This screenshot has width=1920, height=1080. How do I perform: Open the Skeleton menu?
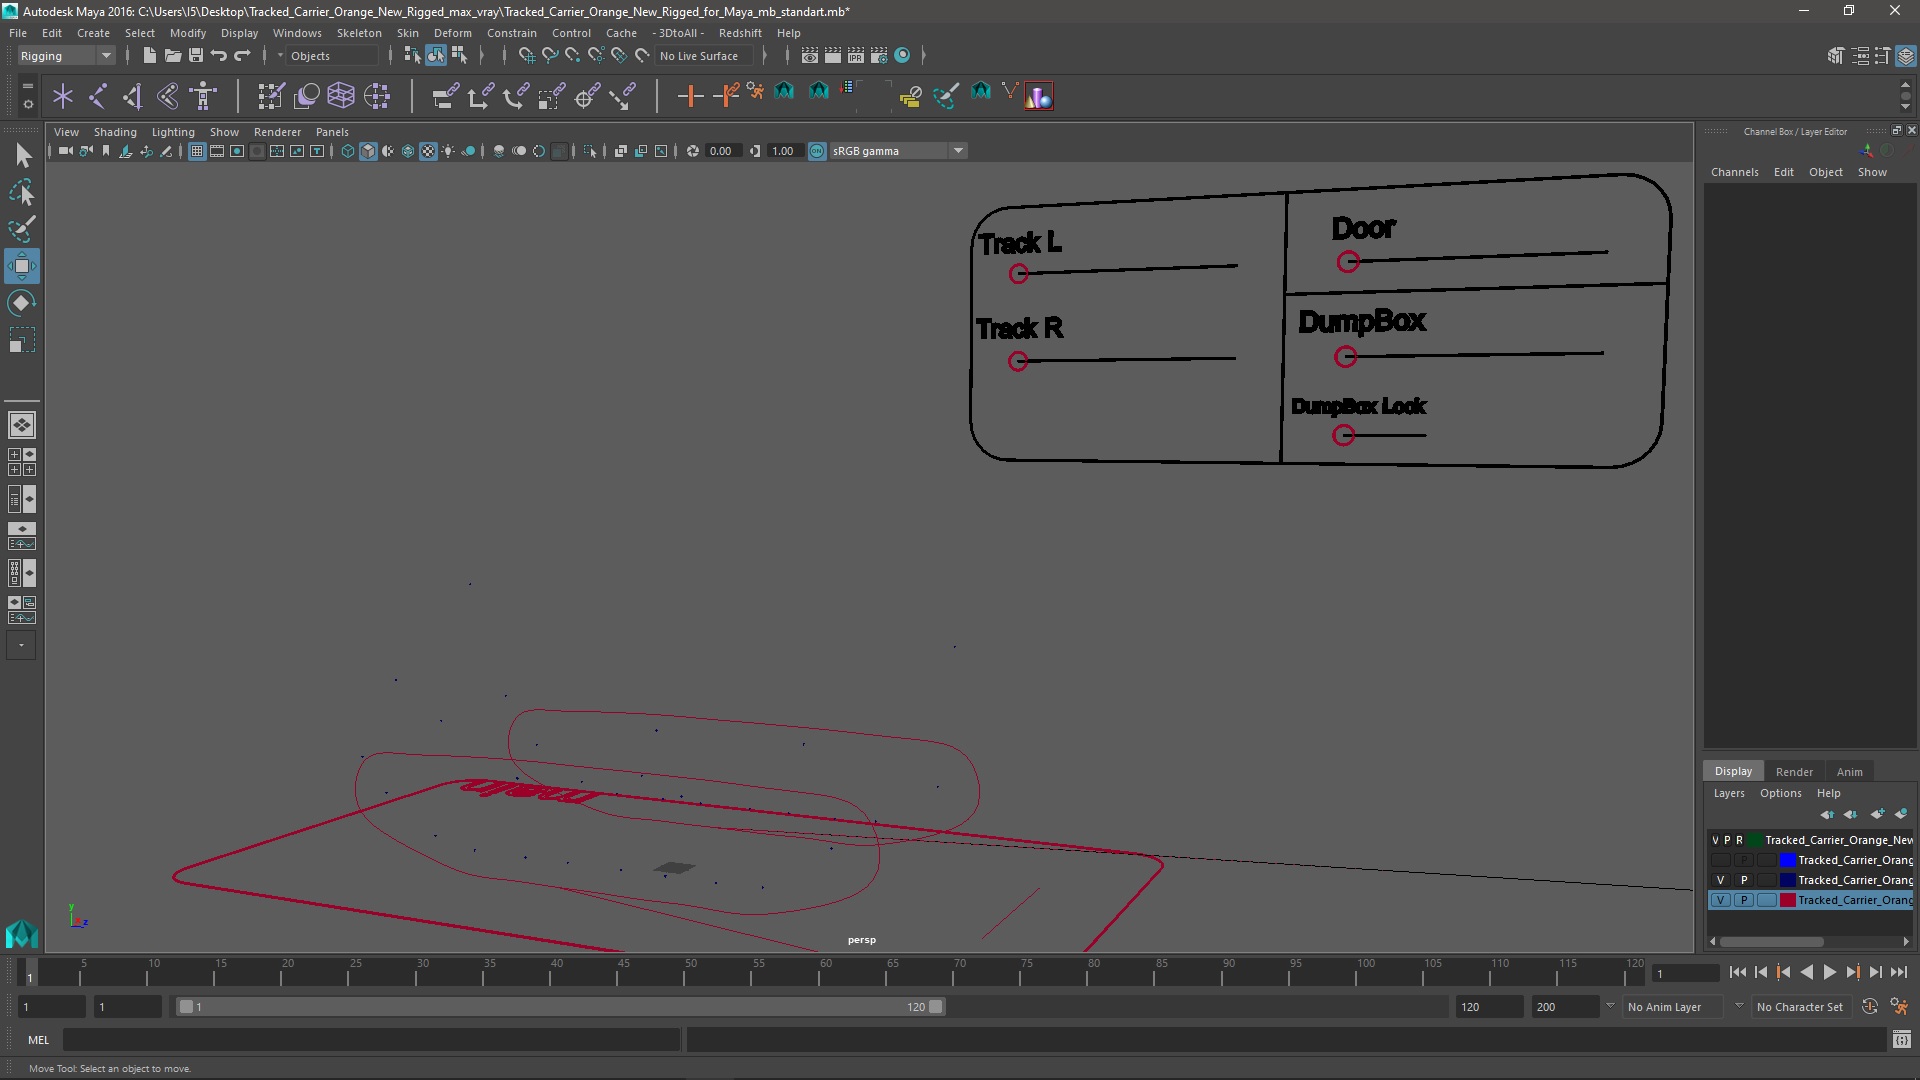pos(359,33)
